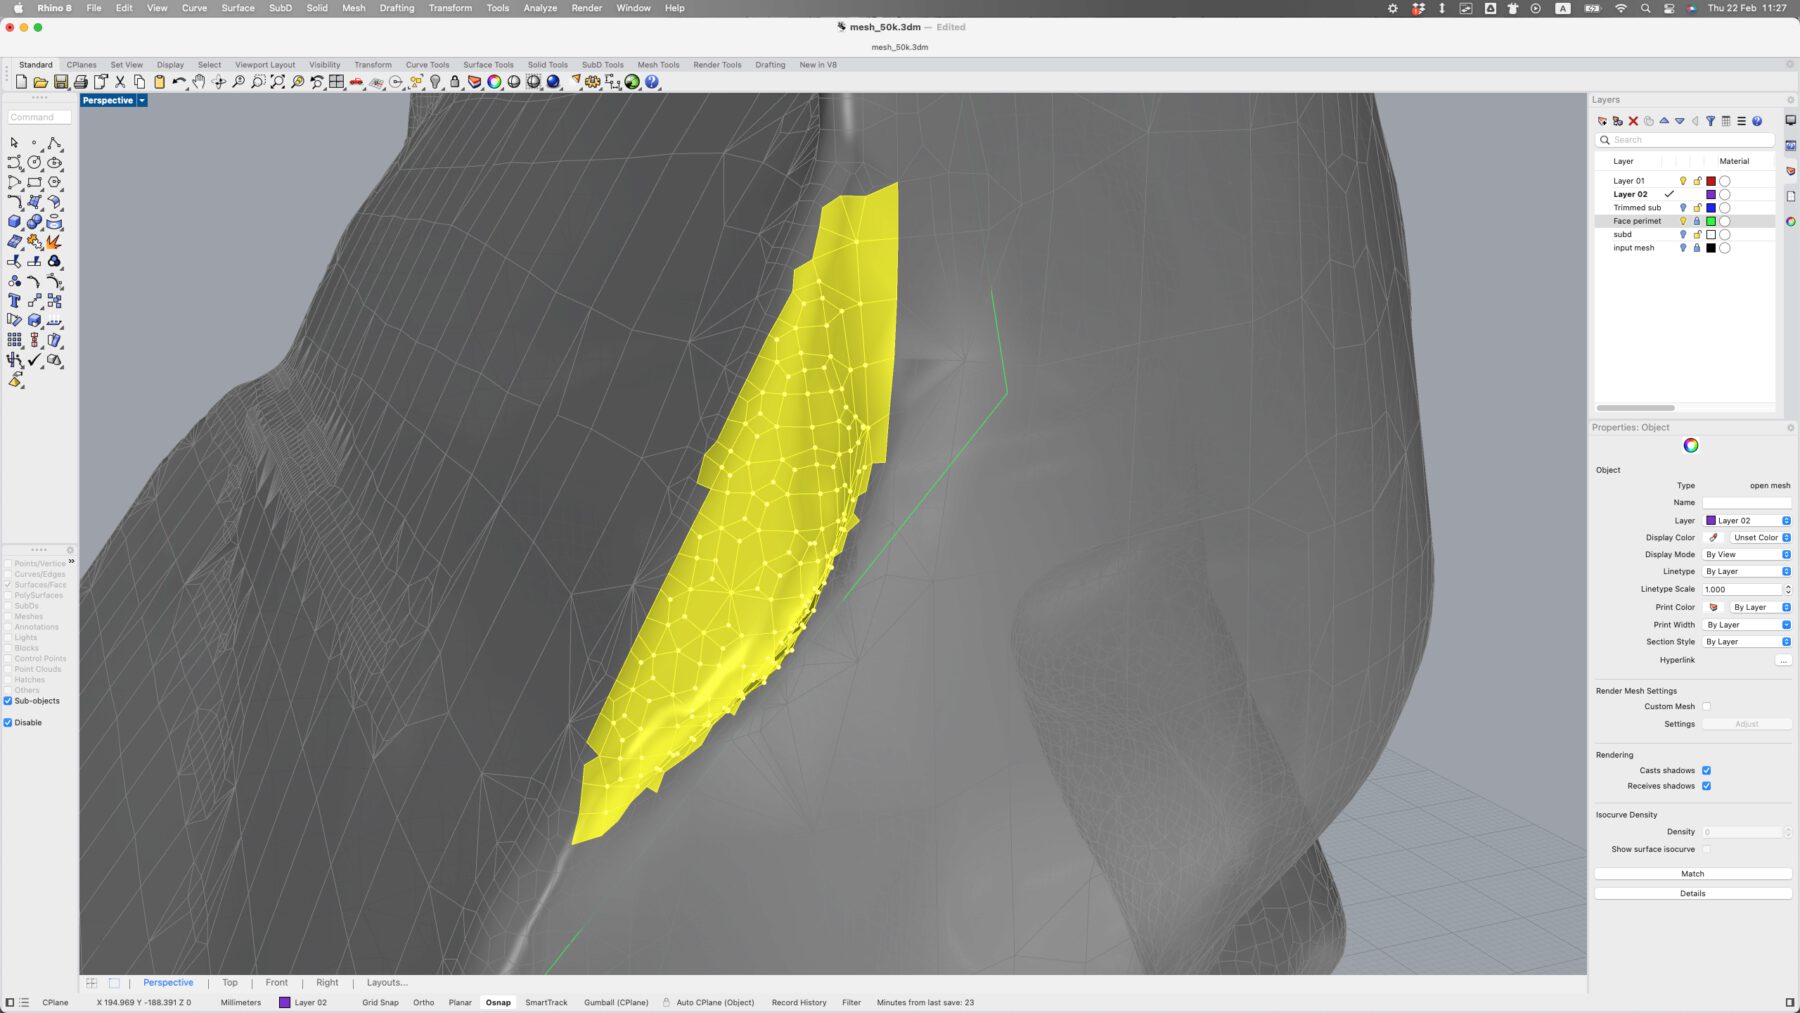Click the Zoom Extents icon

(x=278, y=82)
